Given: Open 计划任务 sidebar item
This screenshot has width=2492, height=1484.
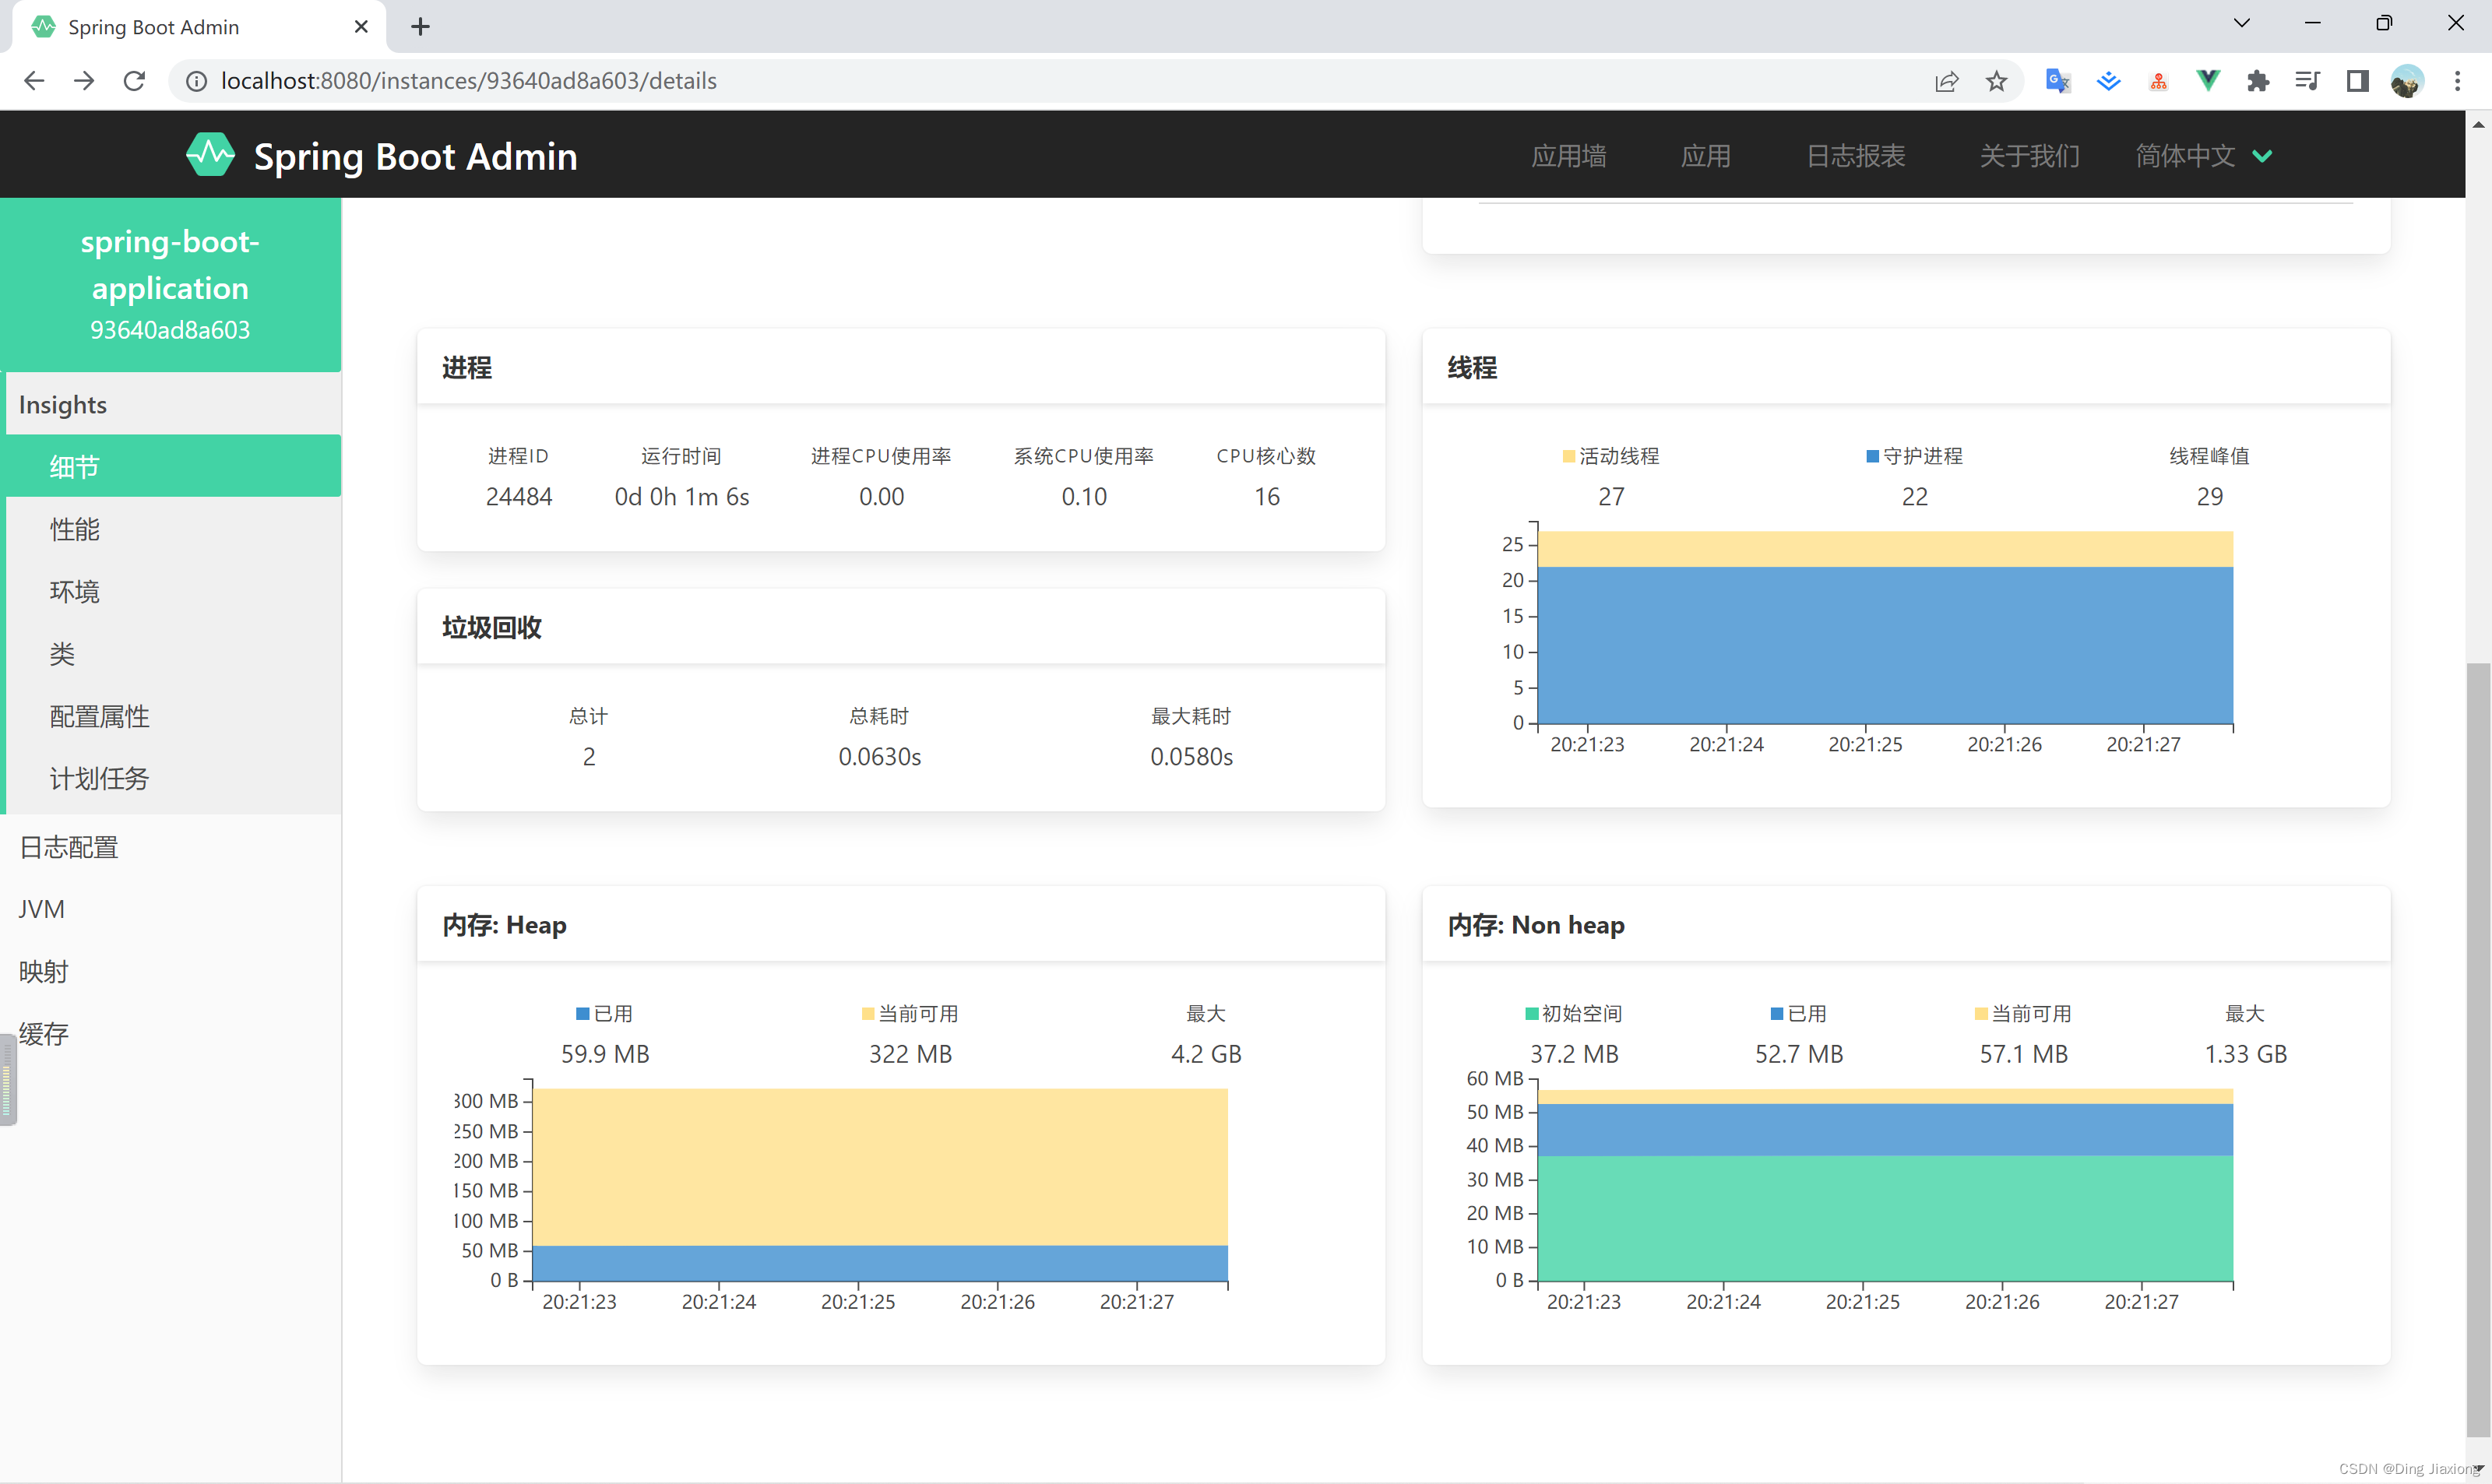Looking at the screenshot, I should (173, 778).
